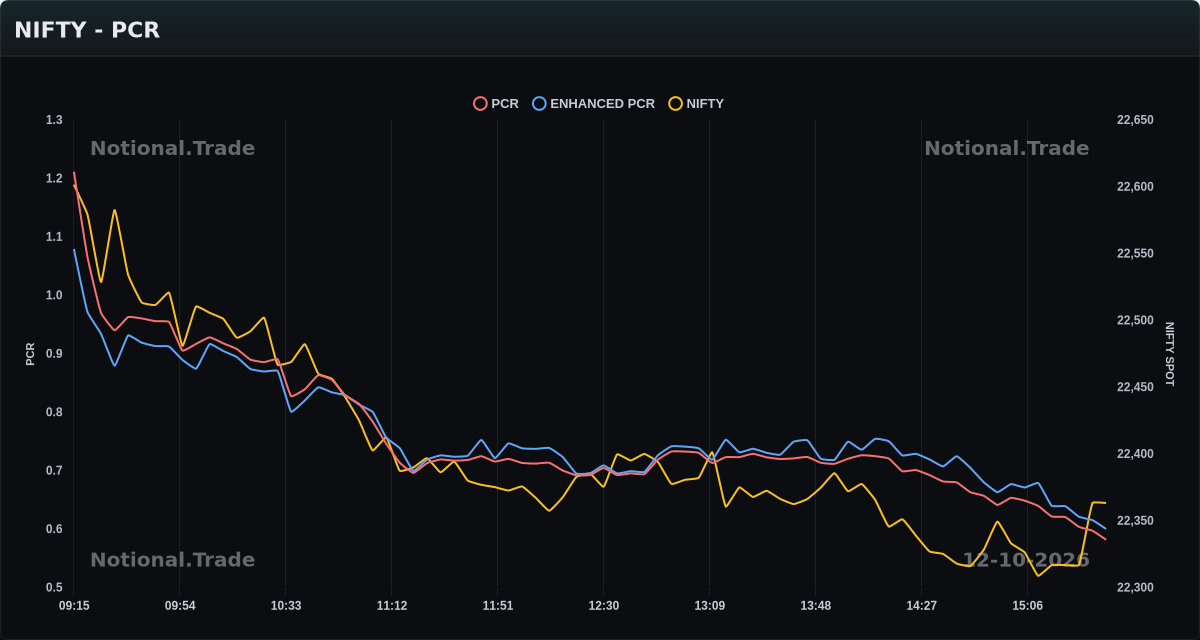Click the 22,400 NIFTY spot axis value
Viewport: 1200px width, 640px height.
pyautogui.click(x=1135, y=454)
